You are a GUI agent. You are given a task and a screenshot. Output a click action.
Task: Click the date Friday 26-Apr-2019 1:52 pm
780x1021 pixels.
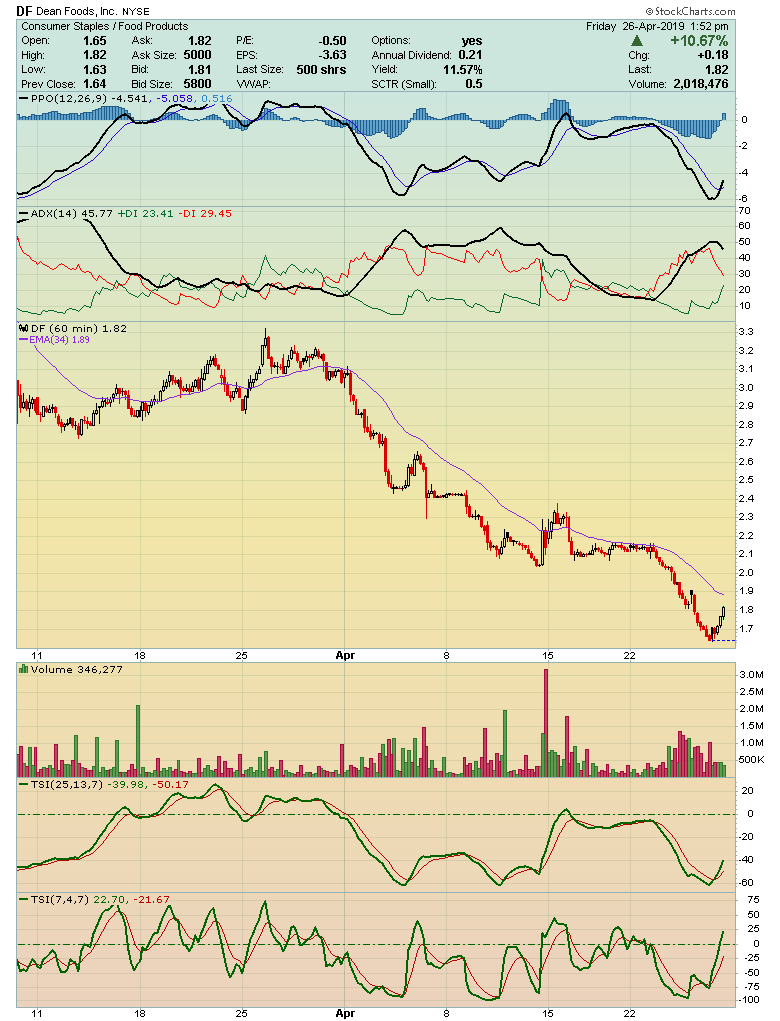(657, 26)
